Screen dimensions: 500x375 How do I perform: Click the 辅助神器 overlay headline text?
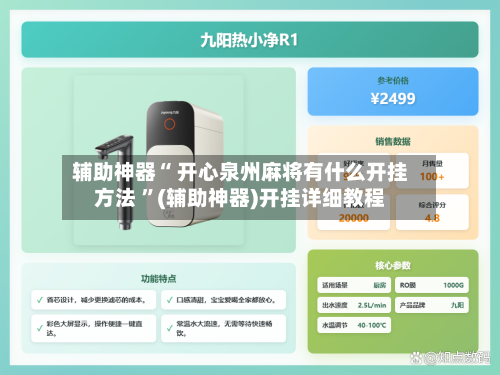pos(240,185)
